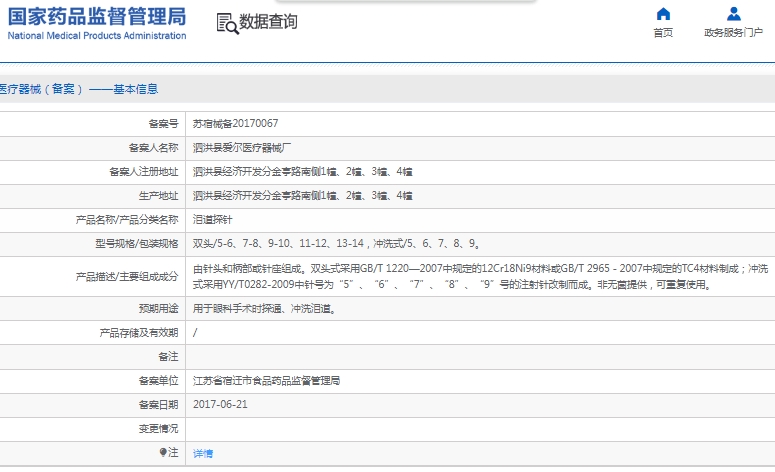Select the 生产地址 label
Viewport: 775px width, 472px height.
tap(158, 196)
